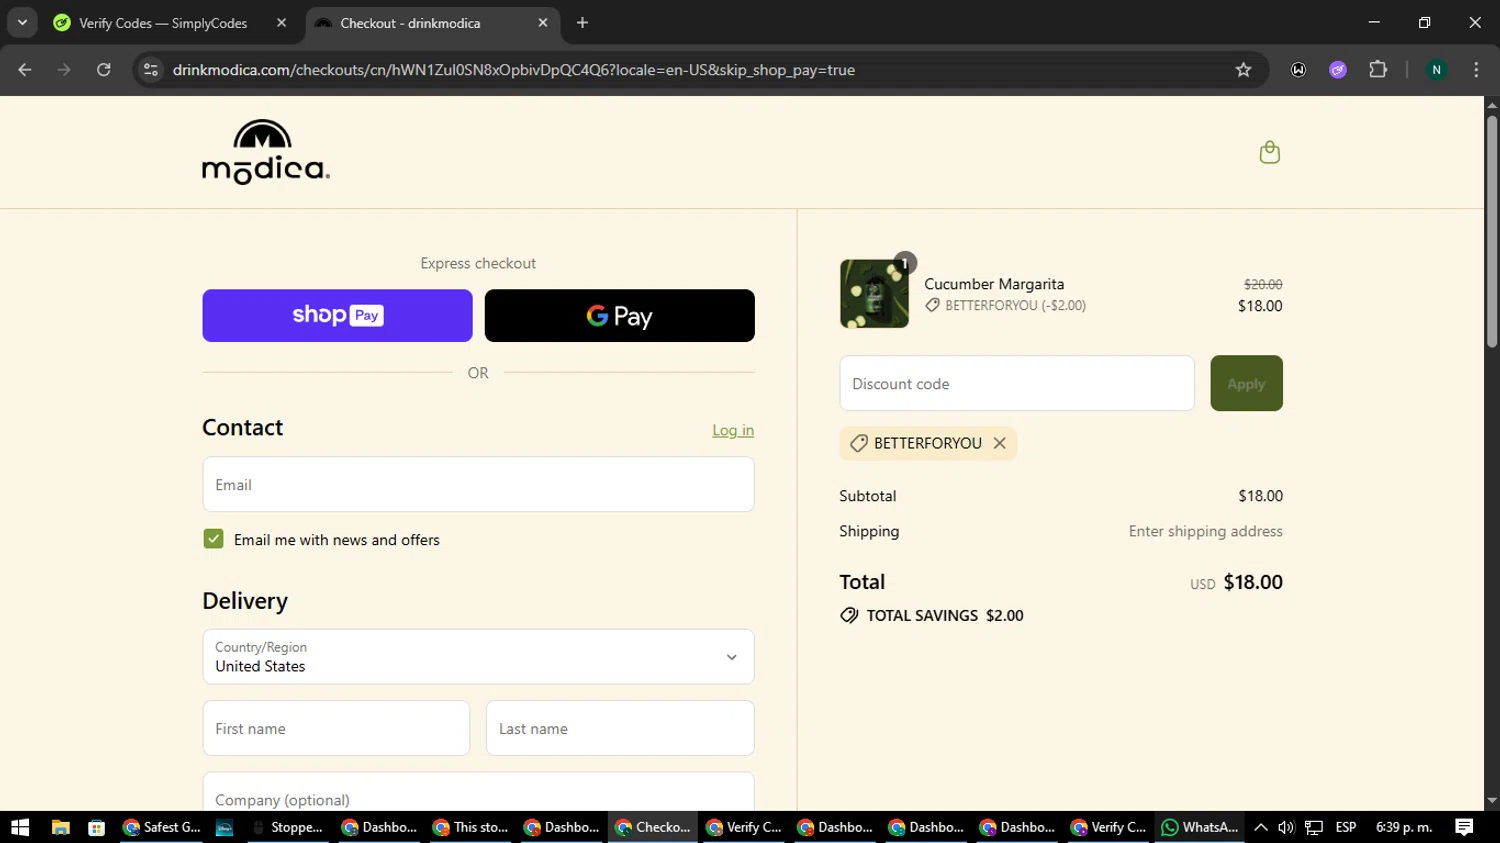Viewport: 1500px width, 843px height.
Task: Open the network icon in system tray
Action: click(x=1314, y=827)
